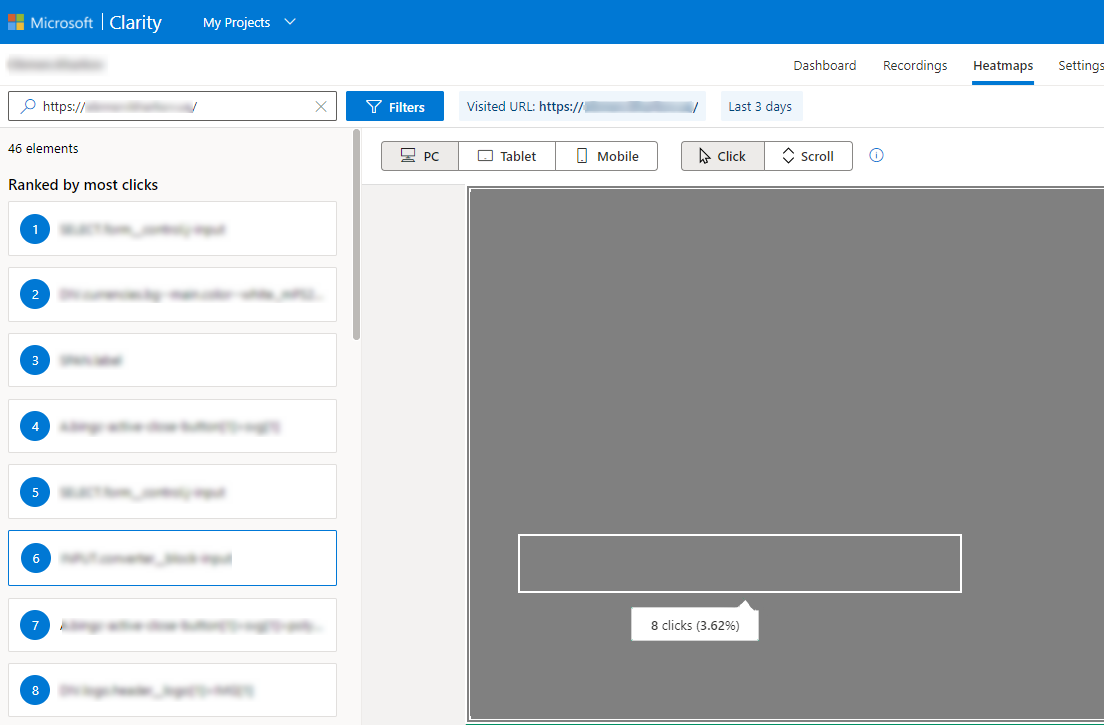Click the heatmap info icon
This screenshot has width=1104, height=725.
[876, 156]
